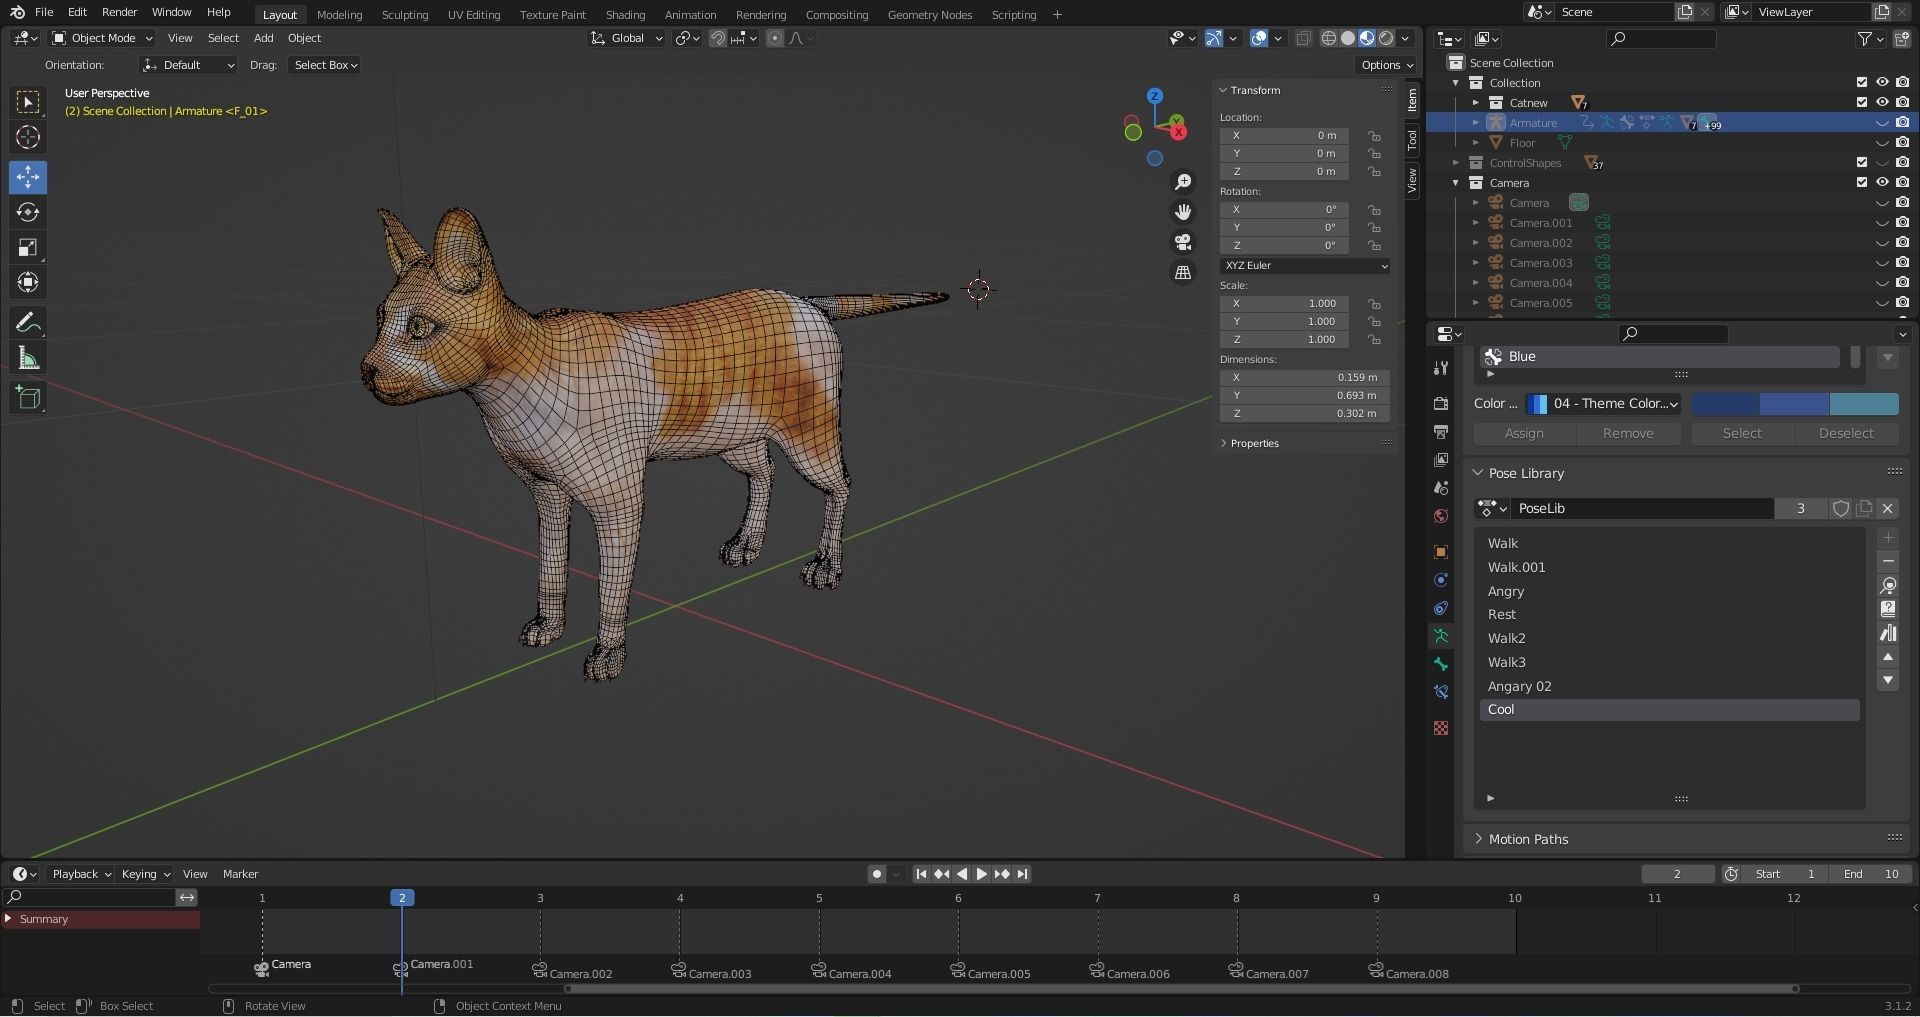The width and height of the screenshot is (1920, 1017).
Task: Jump to timeline end frame
Action: click(1022, 874)
